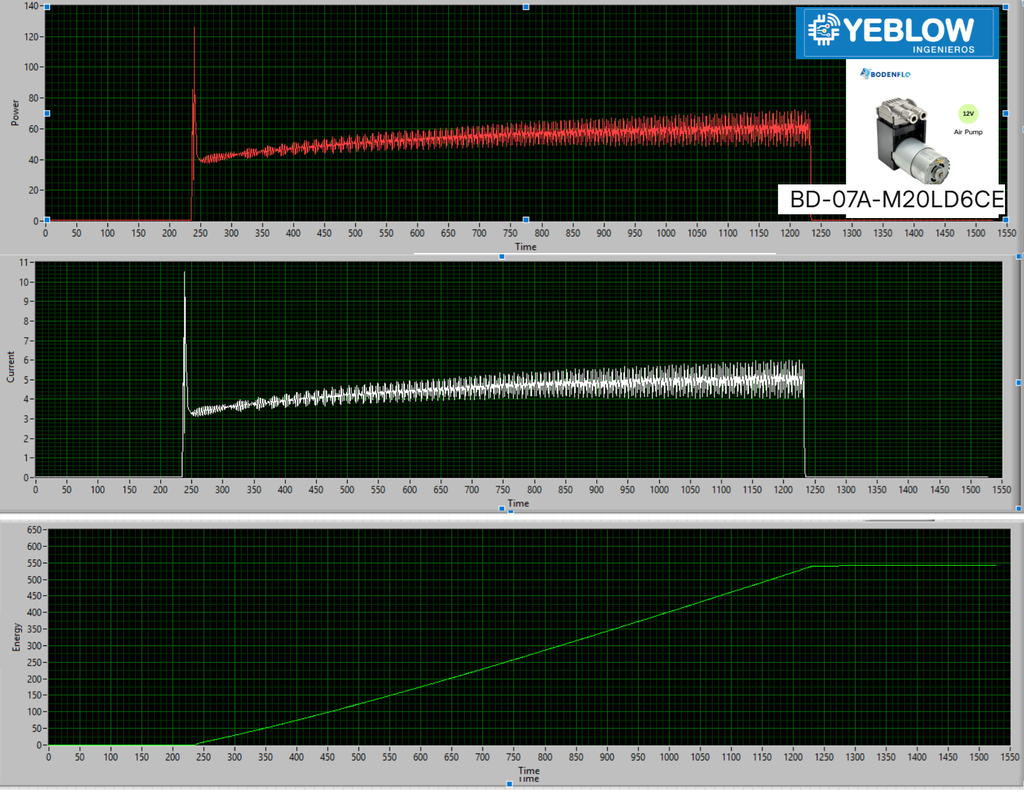The height and width of the screenshot is (798, 1024).
Task: Click the Current Y-axis label
Action: click(10, 366)
